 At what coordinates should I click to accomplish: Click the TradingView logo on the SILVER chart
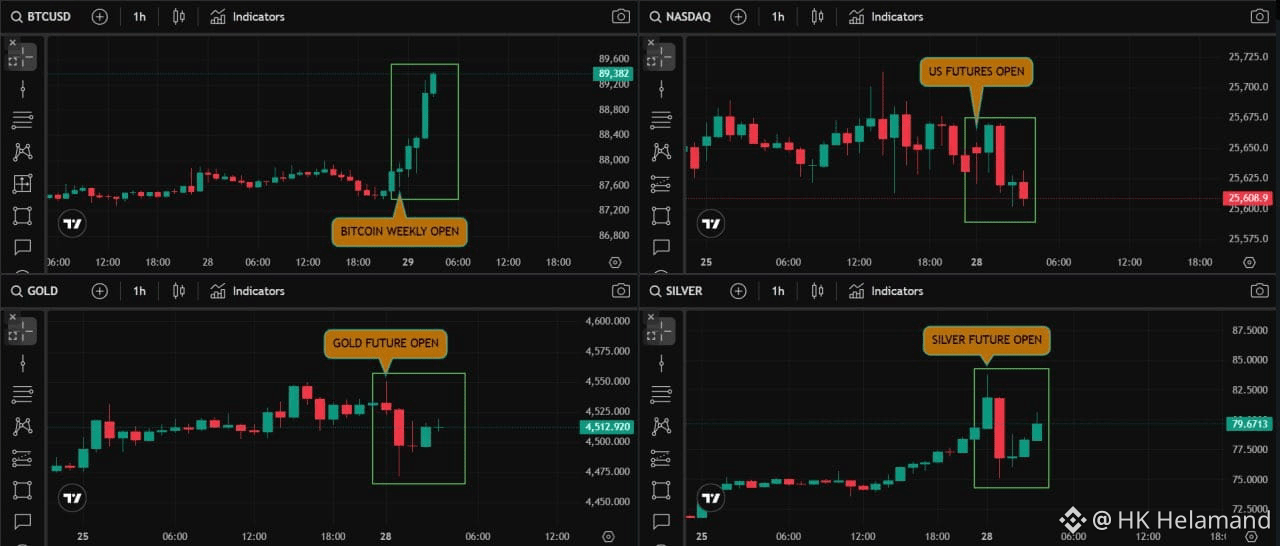(x=710, y=497)
